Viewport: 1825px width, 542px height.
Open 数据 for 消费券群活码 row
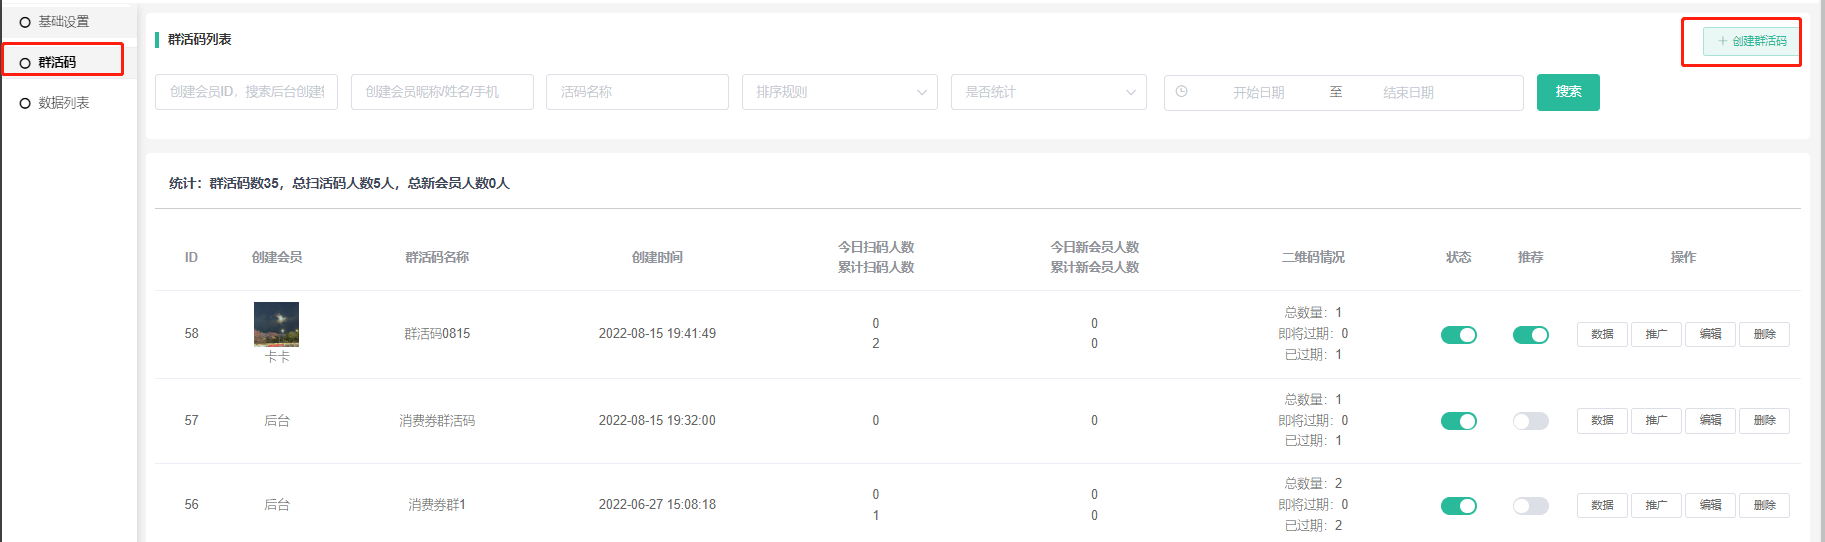coord(1602,420)
